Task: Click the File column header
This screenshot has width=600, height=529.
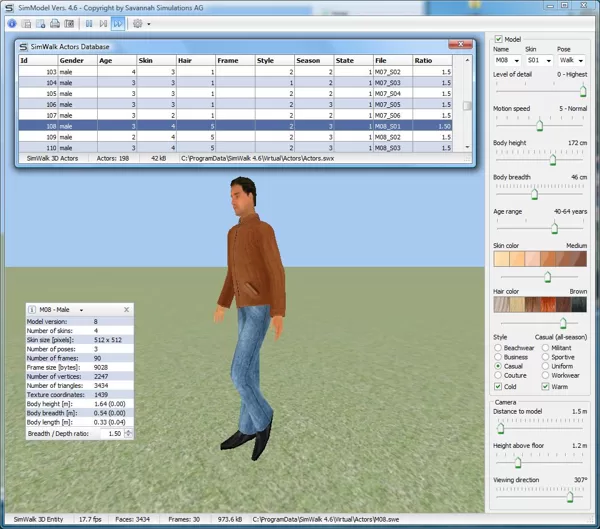Action: (x=393, y=60)
